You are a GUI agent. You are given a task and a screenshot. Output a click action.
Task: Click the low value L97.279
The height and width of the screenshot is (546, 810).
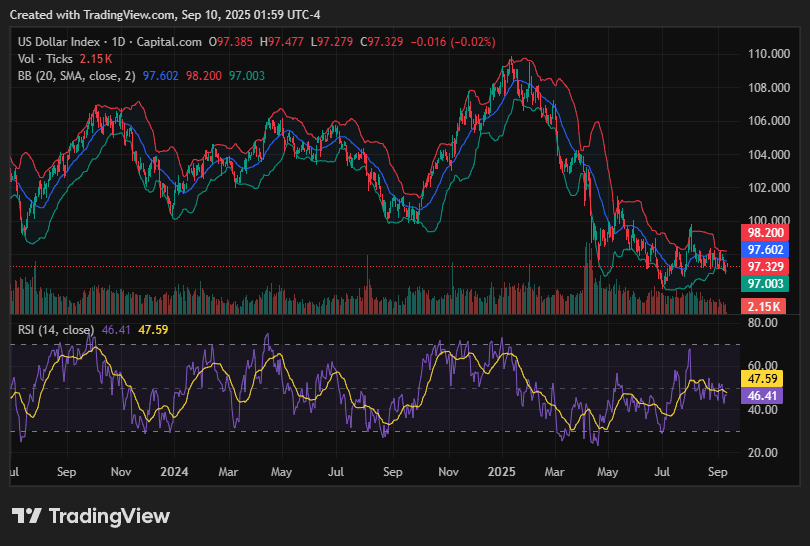[332, 42]
